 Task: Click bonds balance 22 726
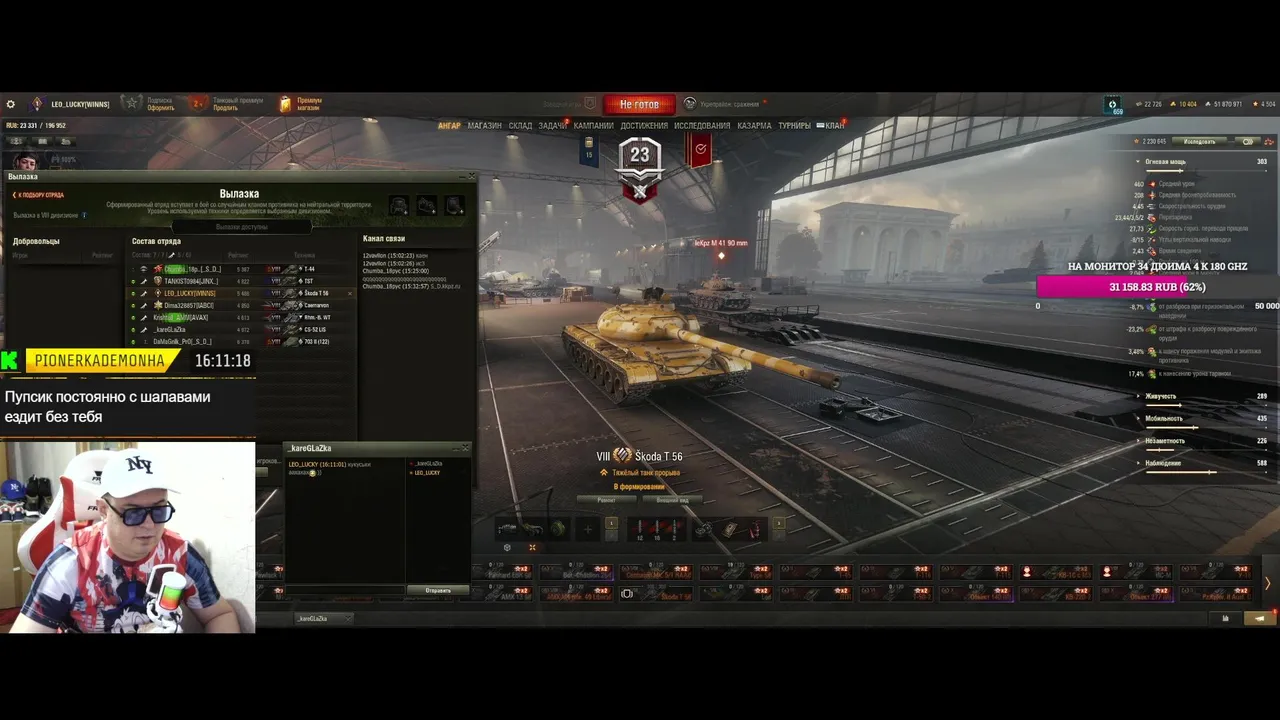1149,104
